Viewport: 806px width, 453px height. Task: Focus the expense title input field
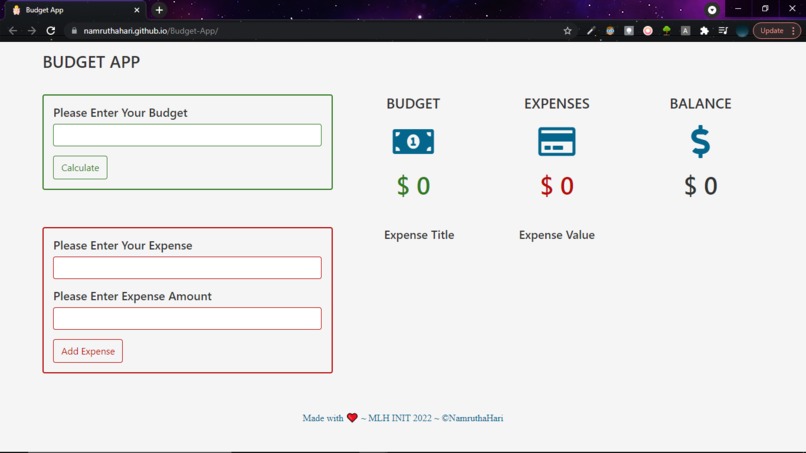tap(187, 268)
